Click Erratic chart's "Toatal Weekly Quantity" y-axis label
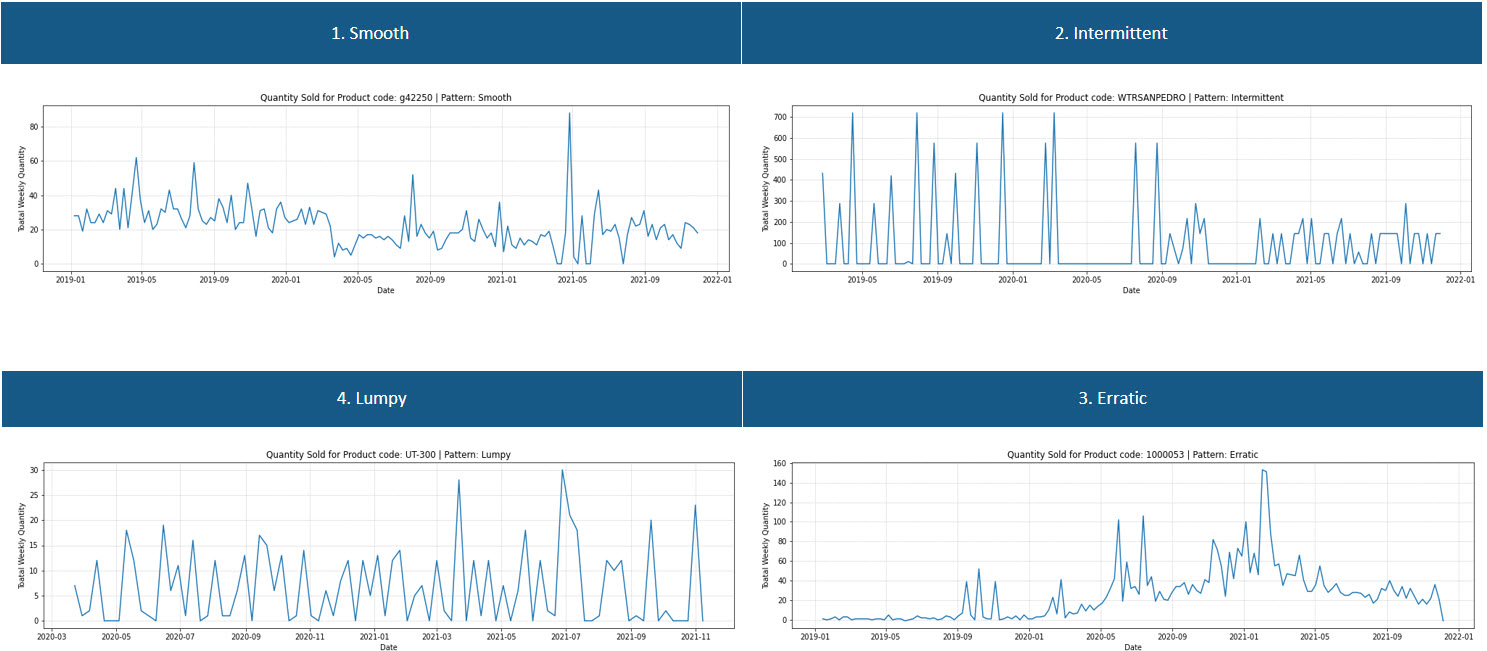The image size is (1487, 651). (766, 546)
